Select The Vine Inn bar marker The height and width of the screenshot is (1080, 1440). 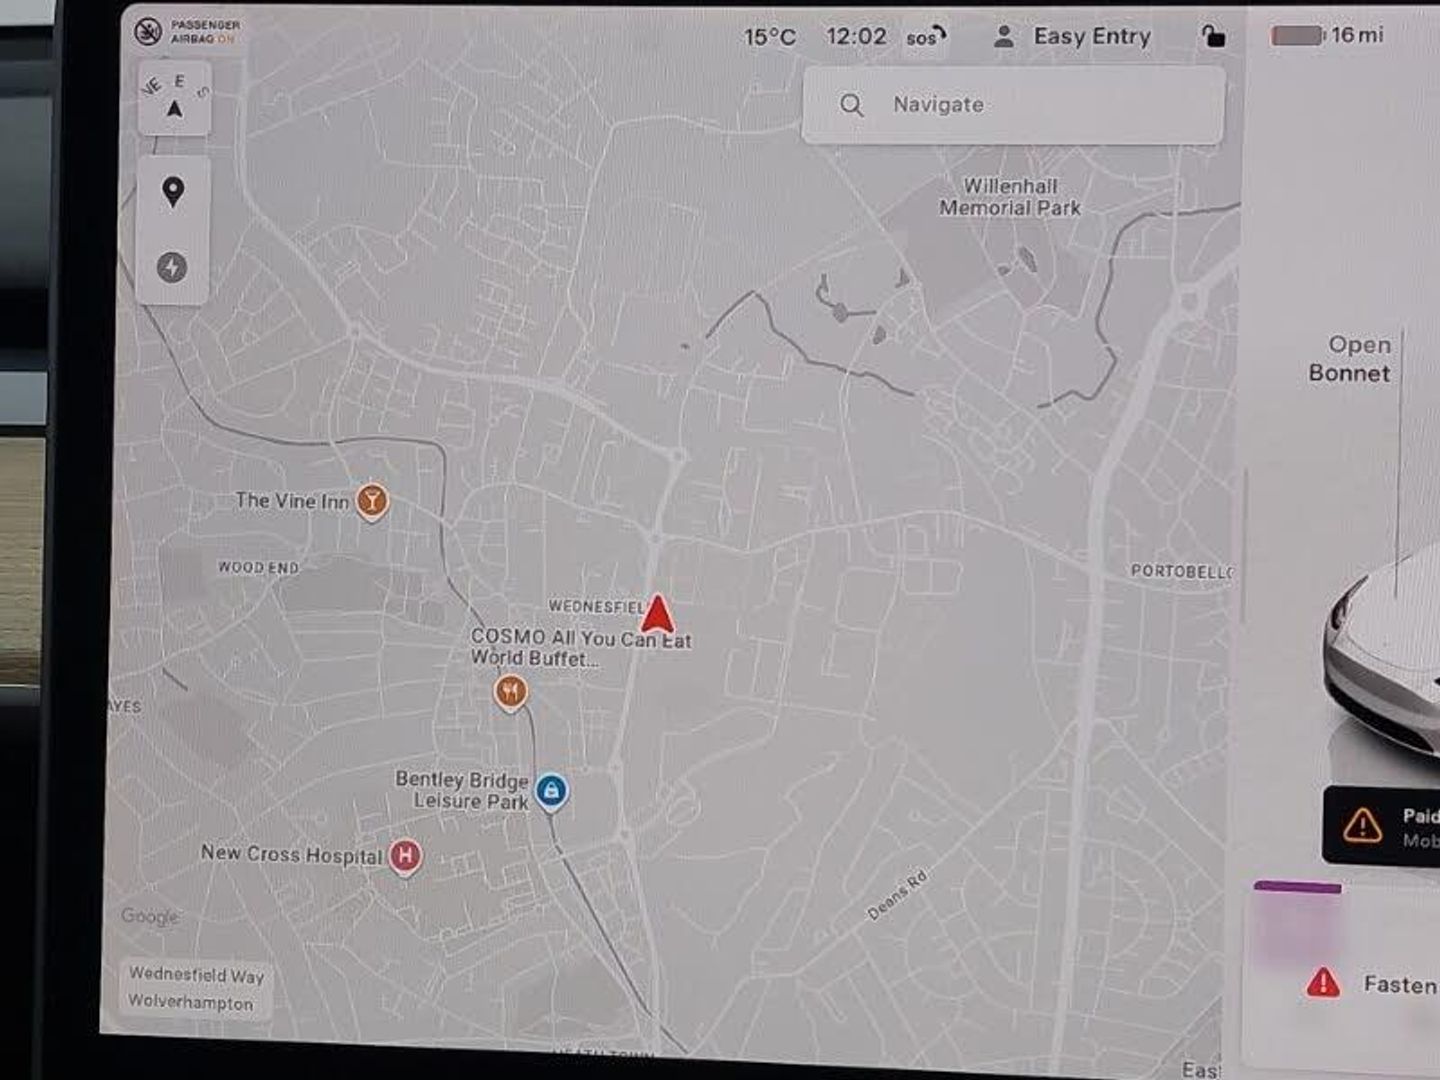[372, 501]
